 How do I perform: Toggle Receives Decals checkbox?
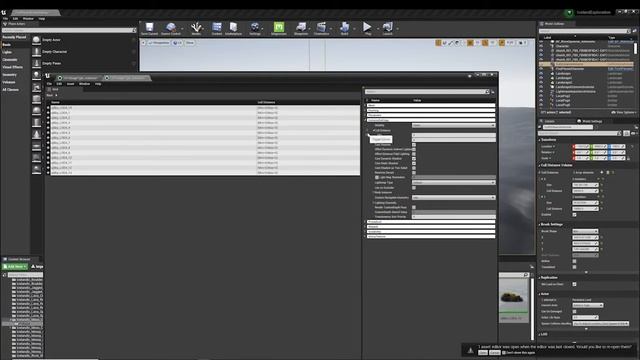pyautogui.click(x=414, y=173)
